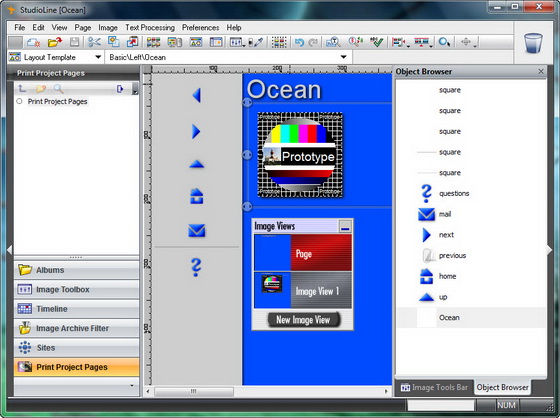Image resolution: width=560 pixels, height=418 pixels.
Task: Click the New Image View button
Action: 303,319
